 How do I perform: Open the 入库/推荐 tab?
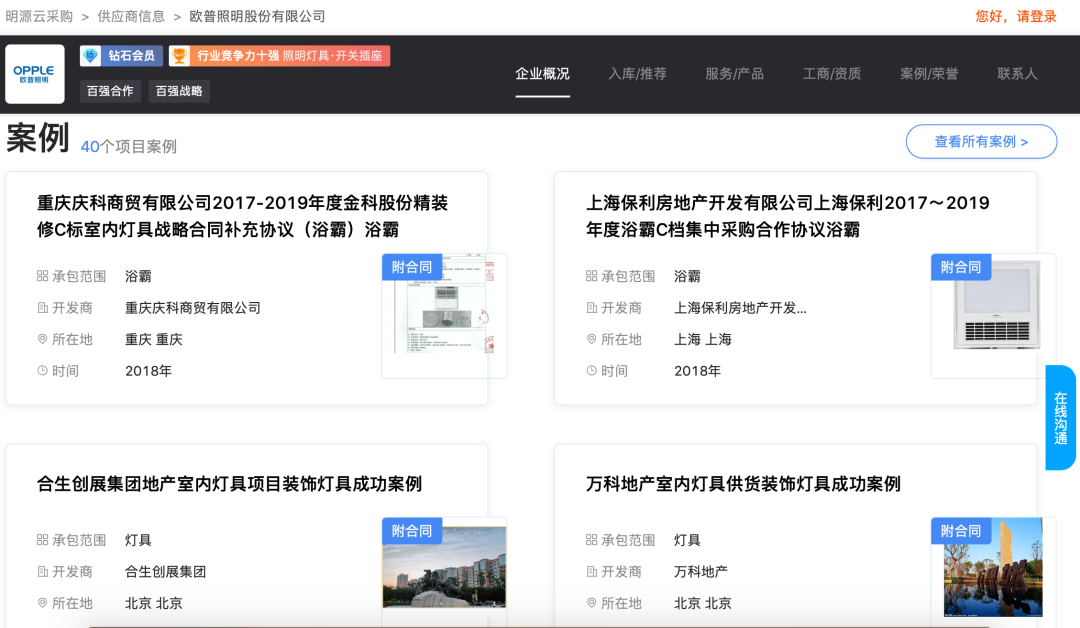coord(637,74)
